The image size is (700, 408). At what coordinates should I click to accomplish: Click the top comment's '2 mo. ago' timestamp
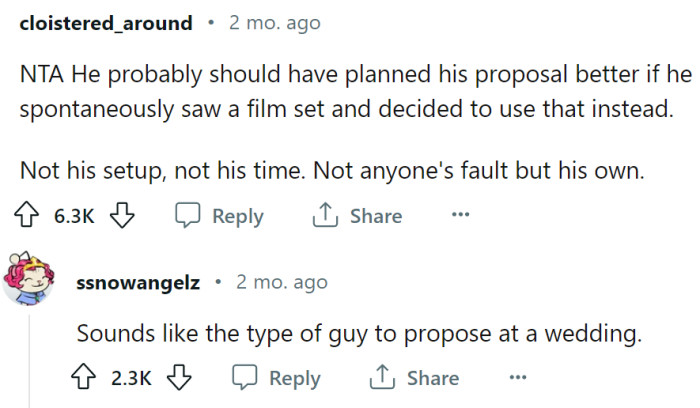click(x=274, y=23)
